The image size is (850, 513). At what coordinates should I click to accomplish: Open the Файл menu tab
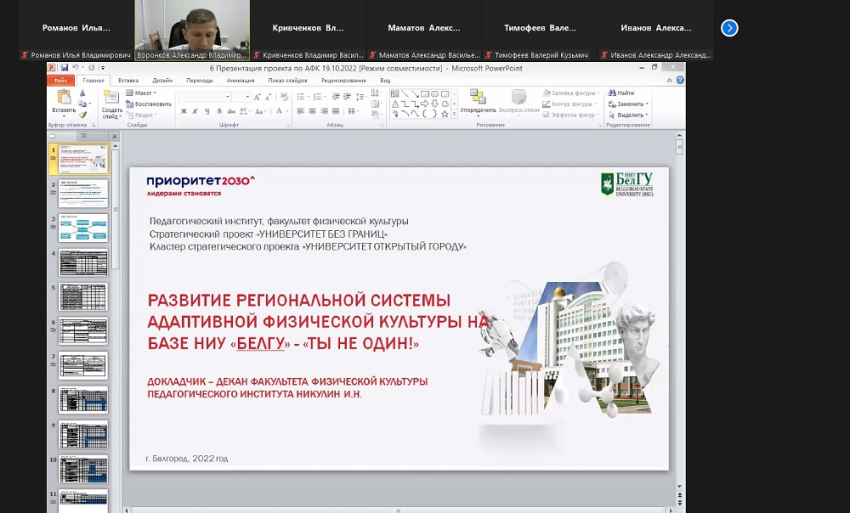coord(61,80)
